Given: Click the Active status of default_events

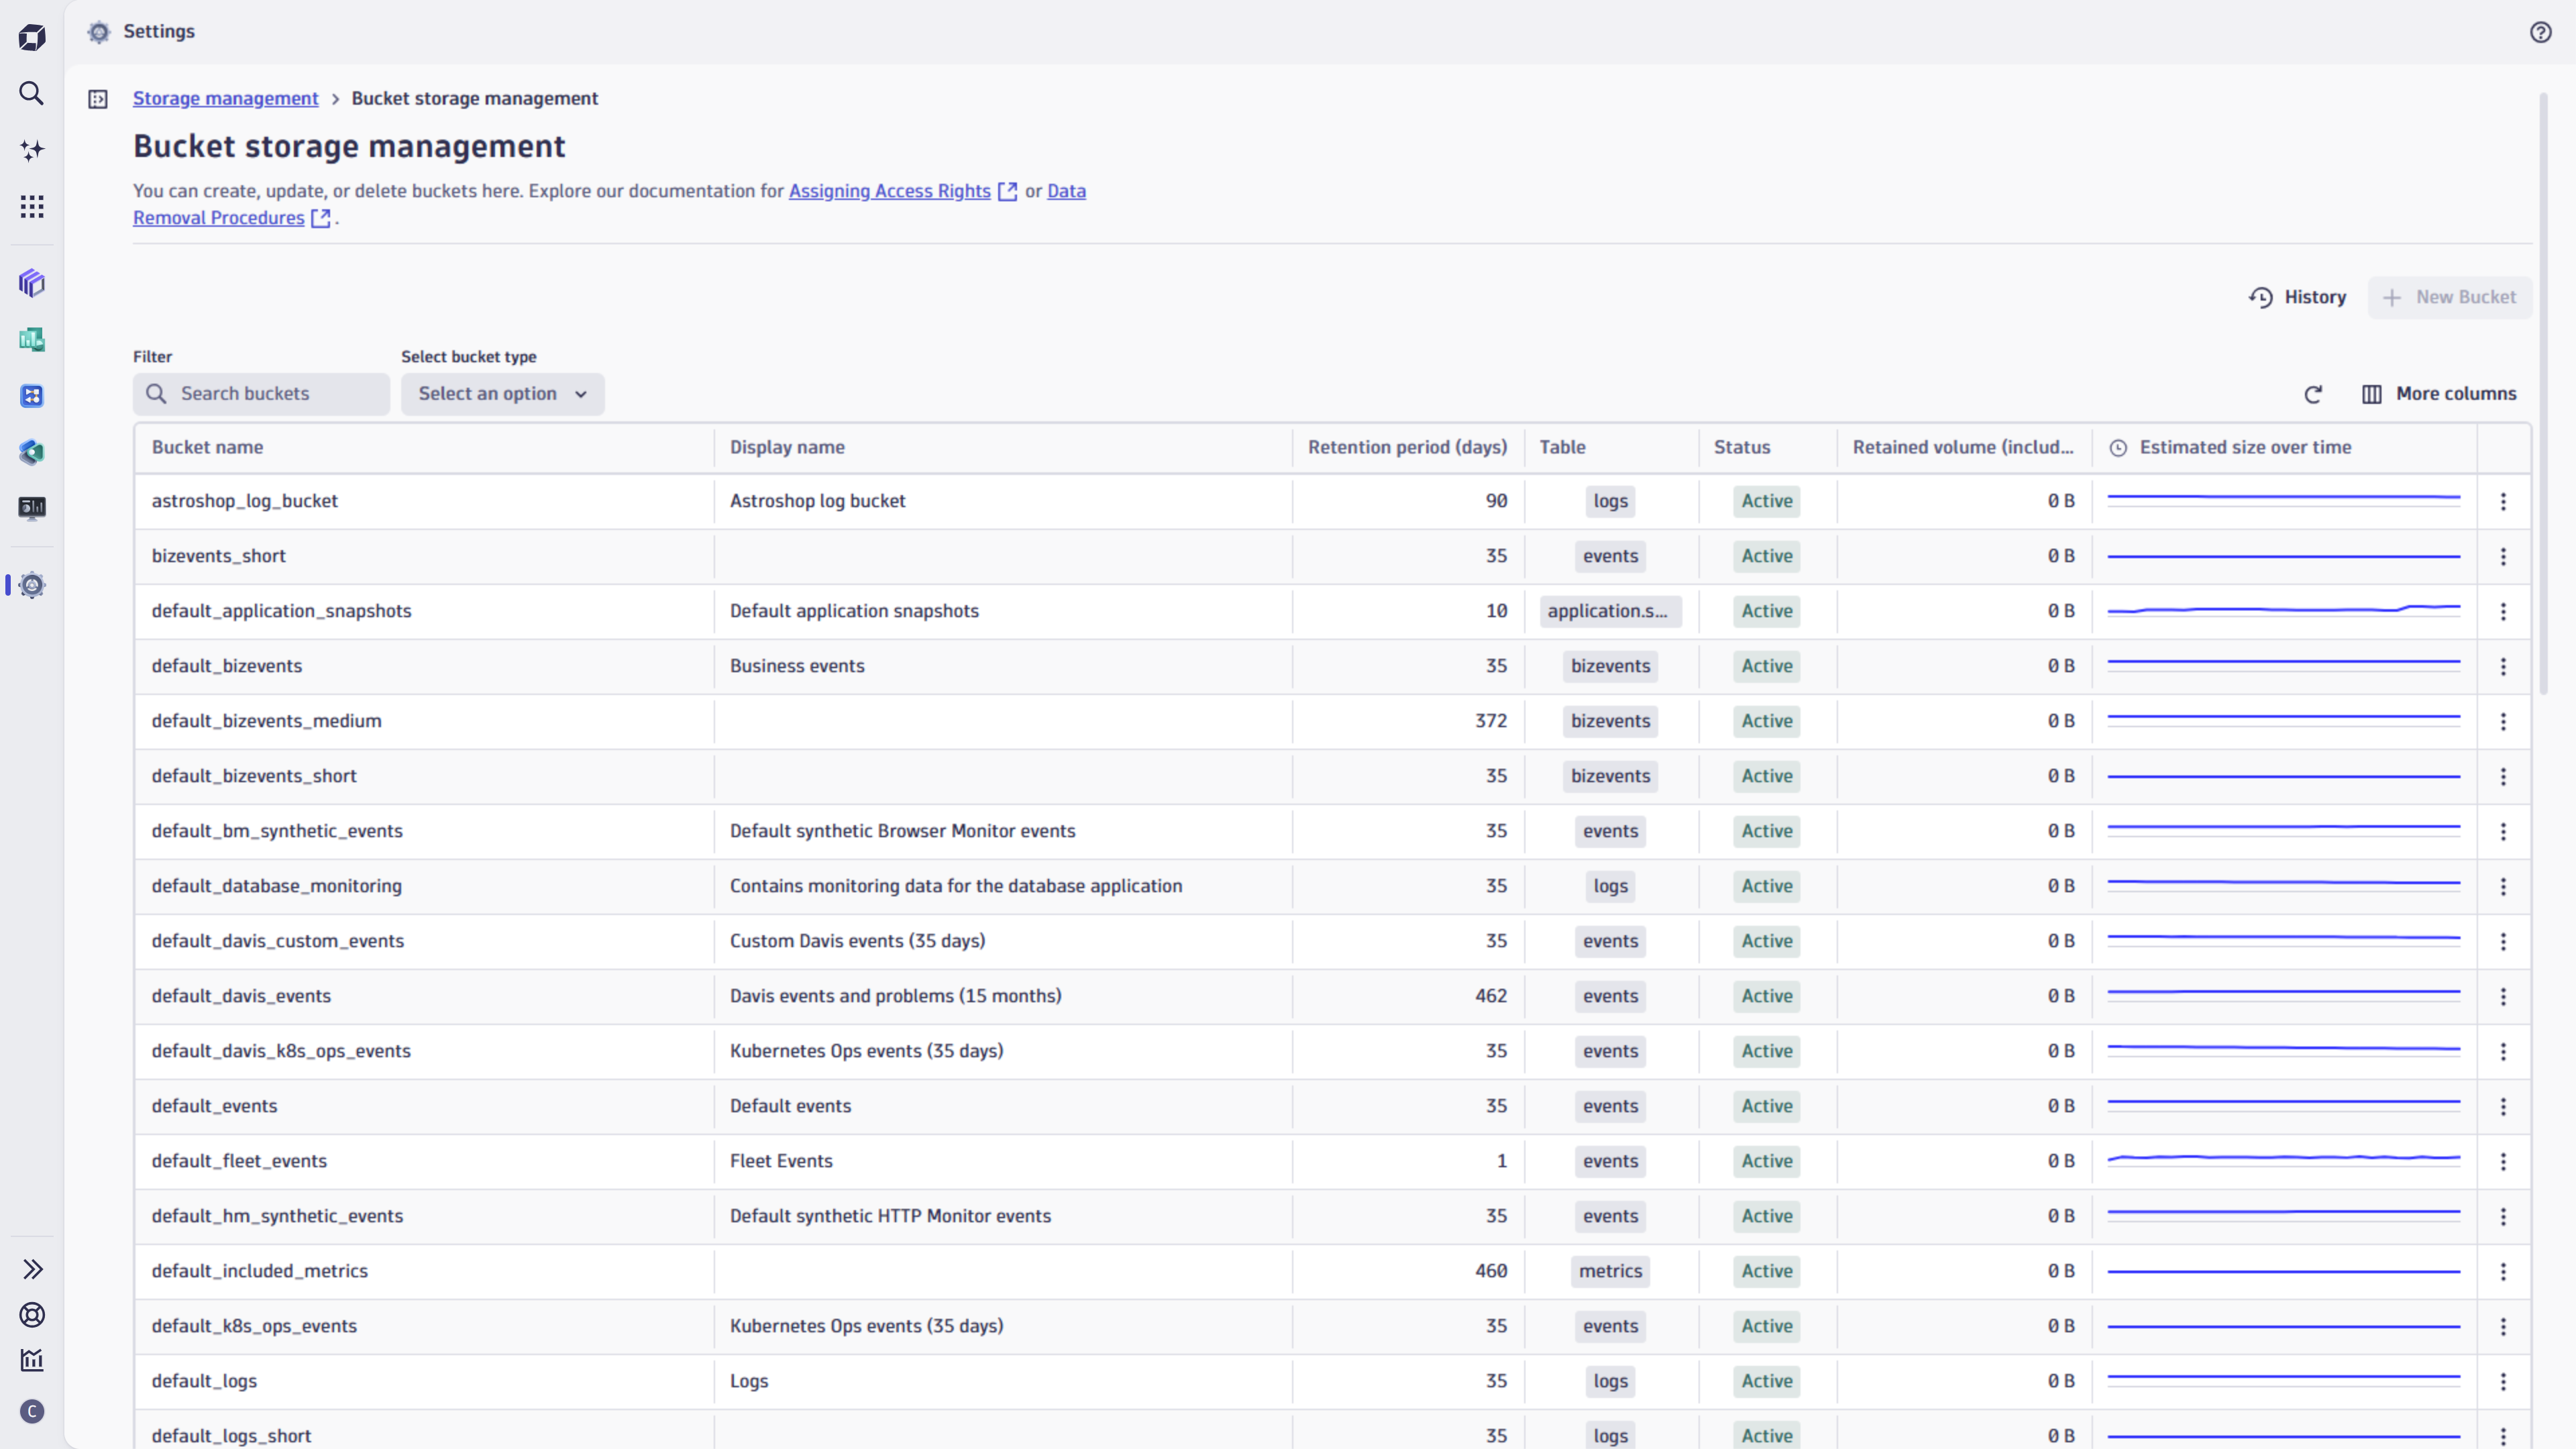Looking at the screenshot, I should (1766, 1106).
